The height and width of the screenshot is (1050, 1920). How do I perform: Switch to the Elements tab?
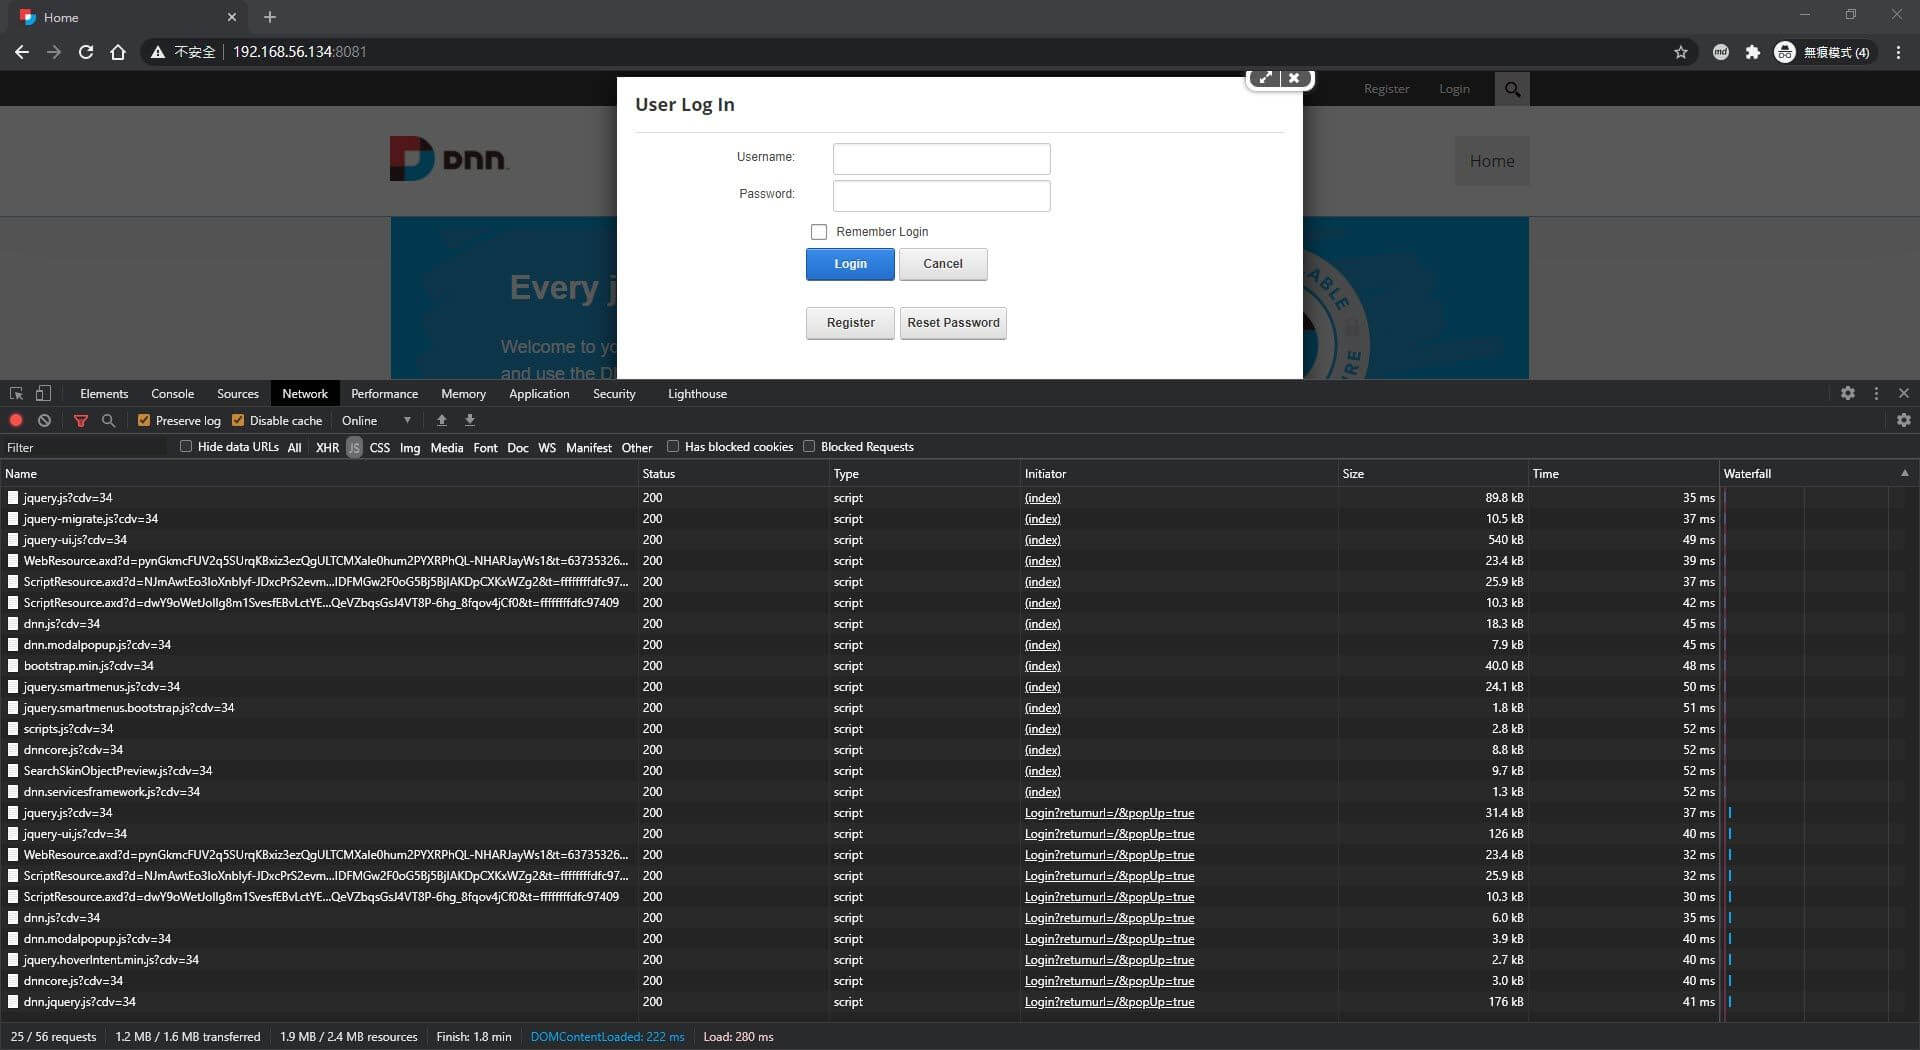[104, 394]
